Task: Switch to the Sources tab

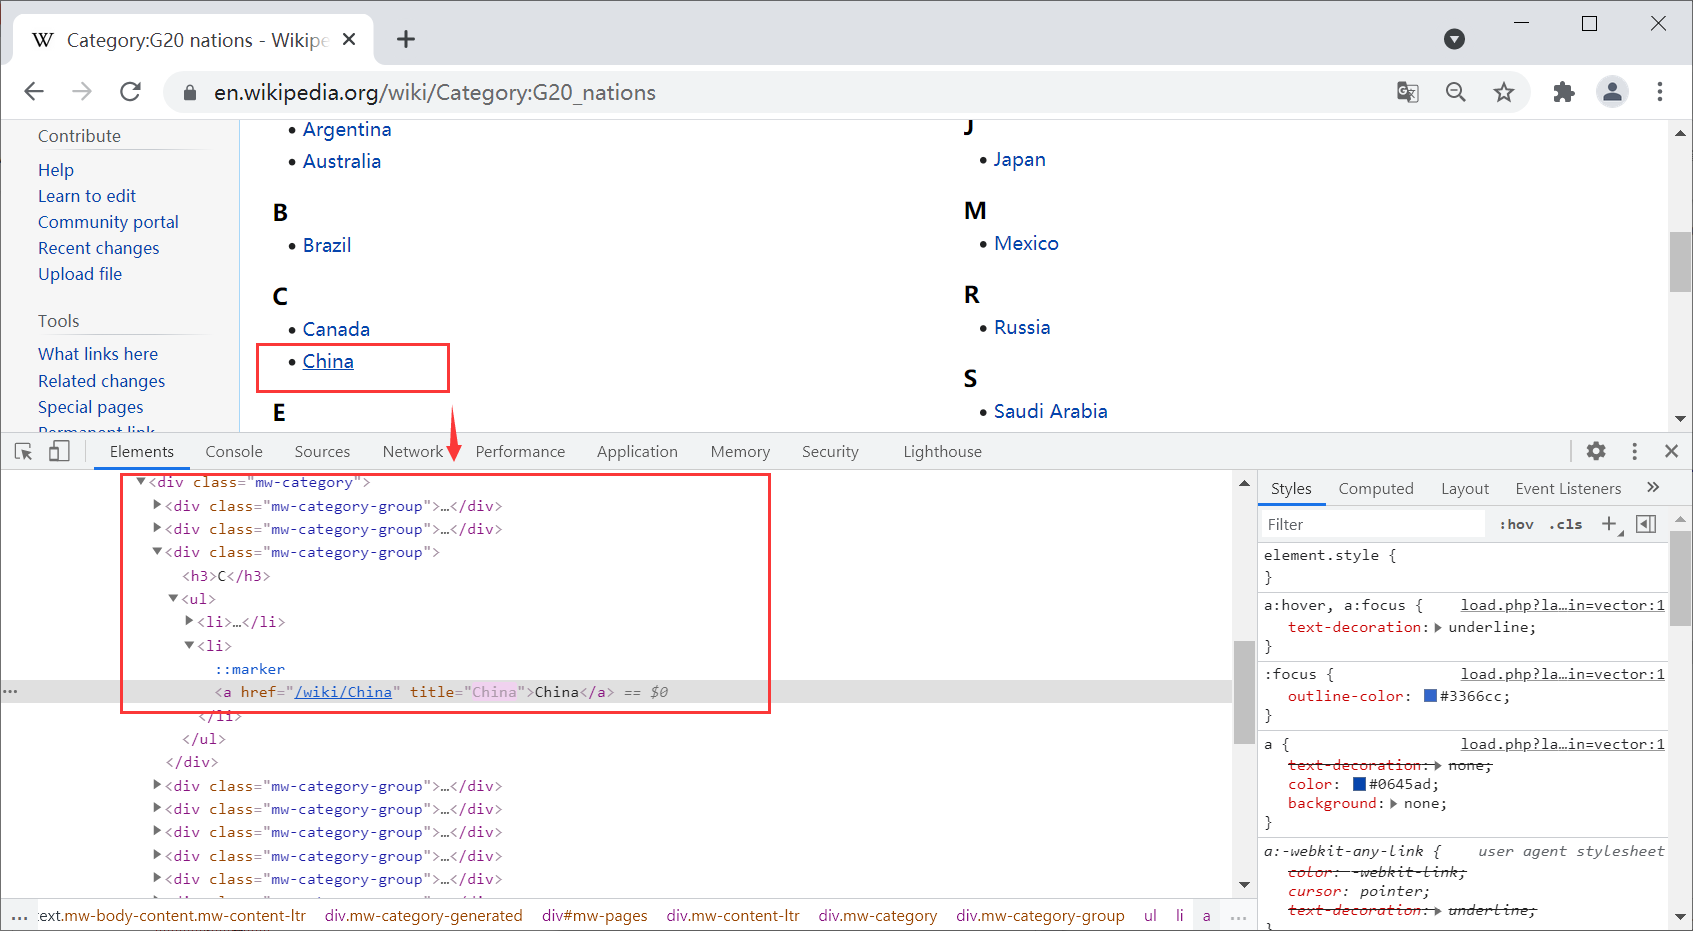Action: 322,452
